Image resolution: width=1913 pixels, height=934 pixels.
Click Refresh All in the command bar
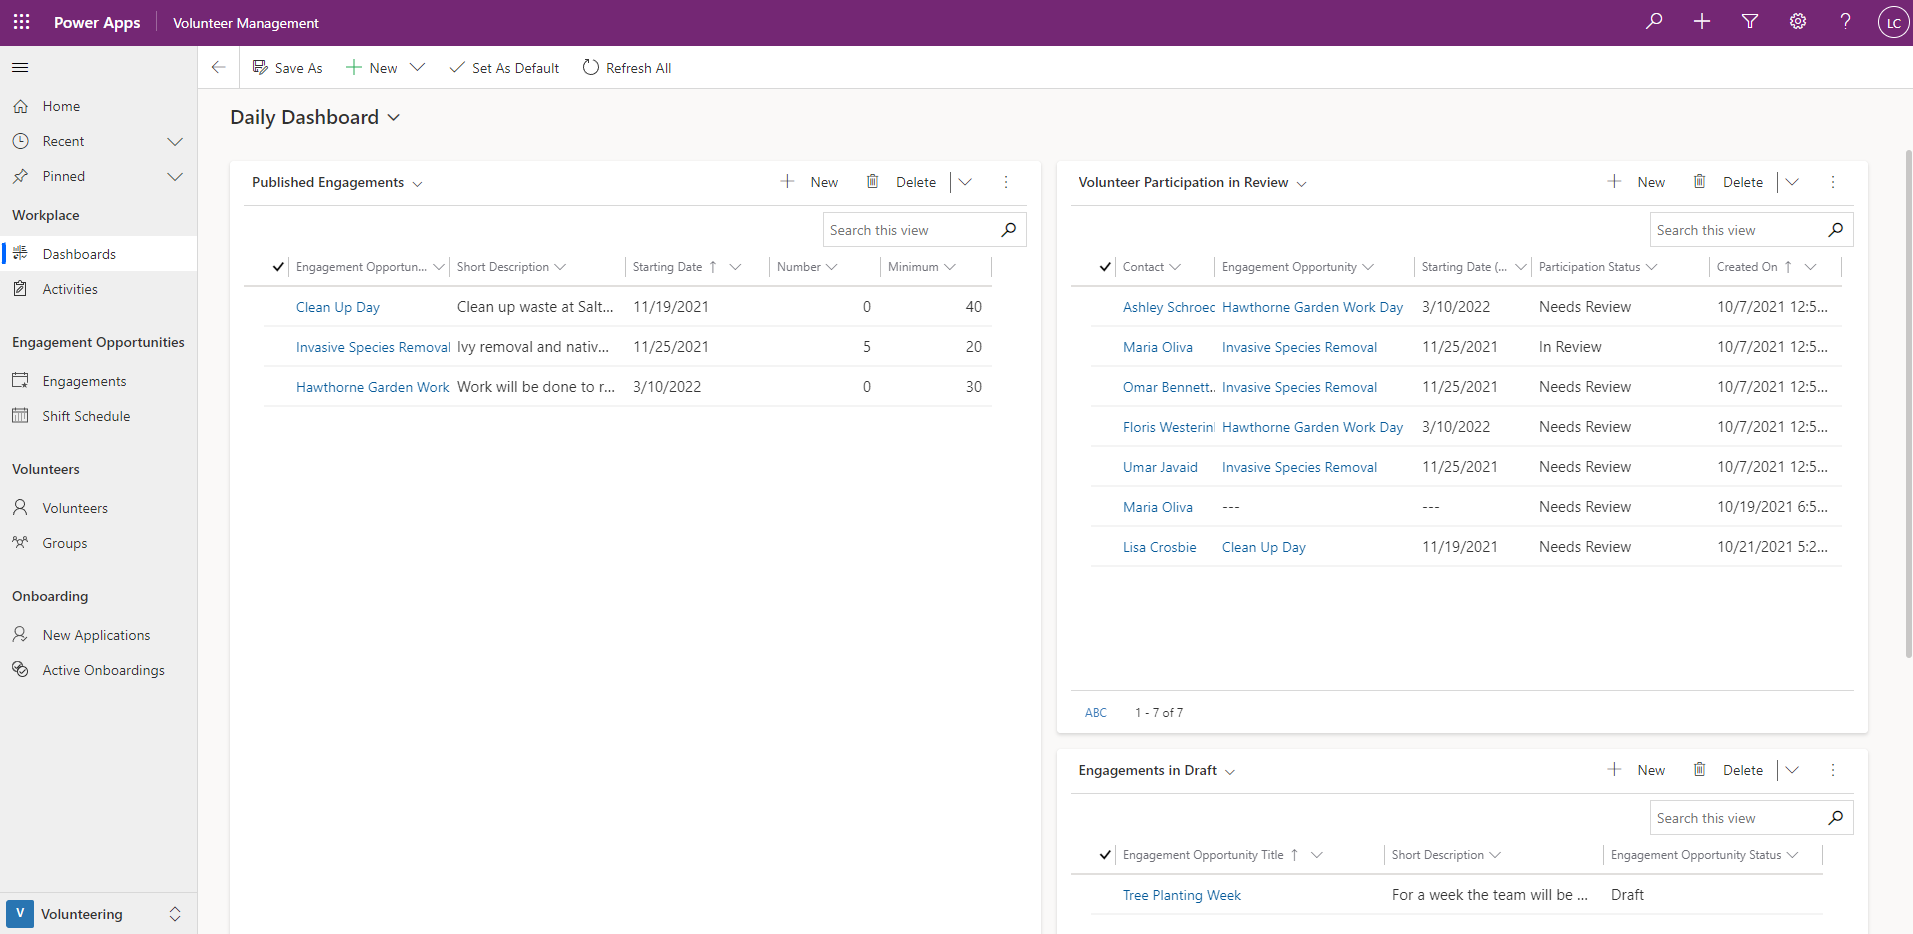click(x=627, y=68)
